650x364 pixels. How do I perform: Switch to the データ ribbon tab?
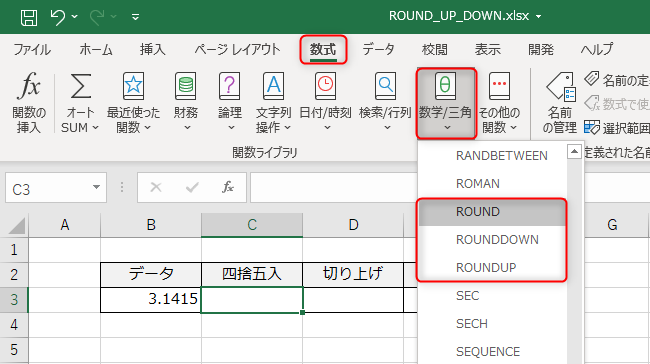click(x=378, y=49)
